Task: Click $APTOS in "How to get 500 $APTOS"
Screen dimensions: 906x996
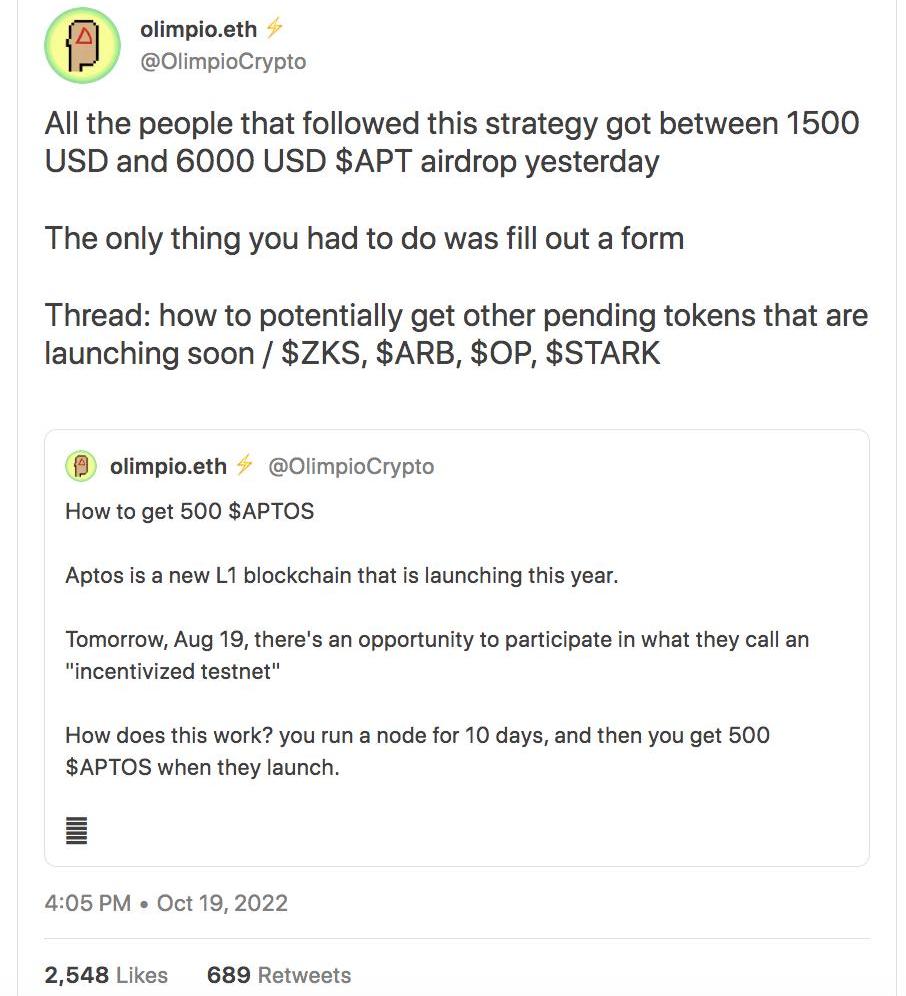Action: click(271, 511)
